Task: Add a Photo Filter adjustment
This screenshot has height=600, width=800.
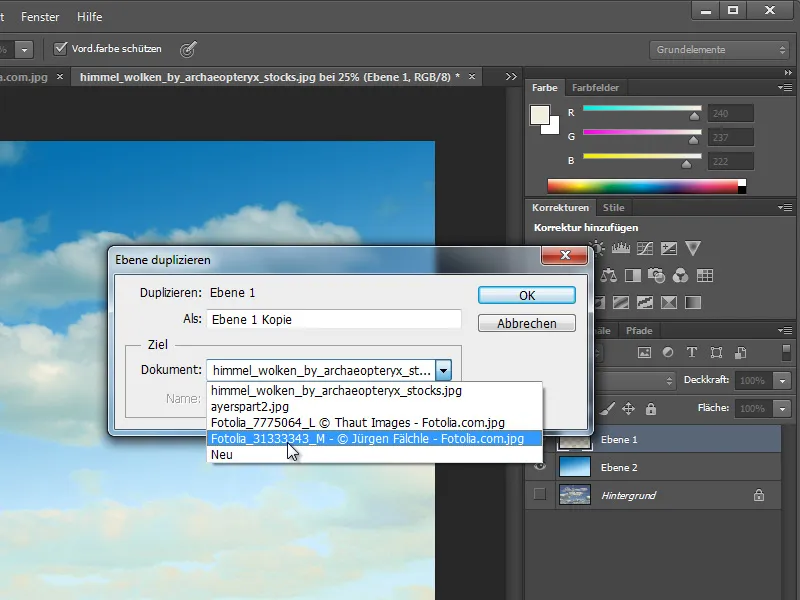Action: 657,276
